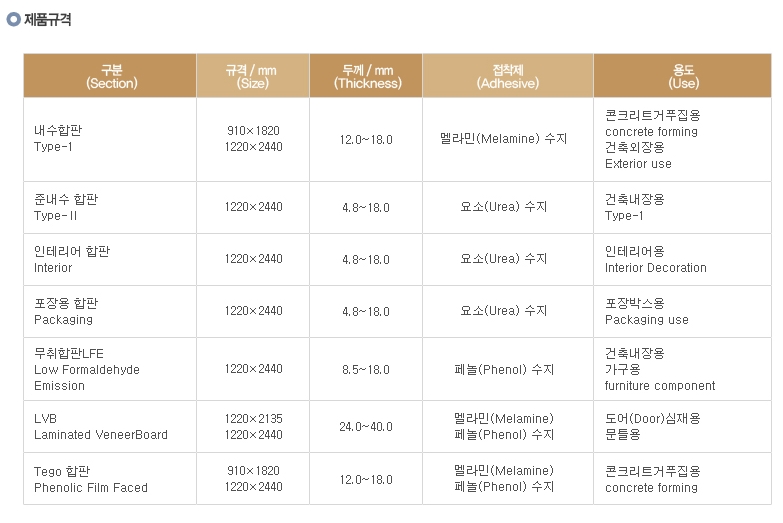Select the 규격 / mm (Size) header

pos(253,75)
